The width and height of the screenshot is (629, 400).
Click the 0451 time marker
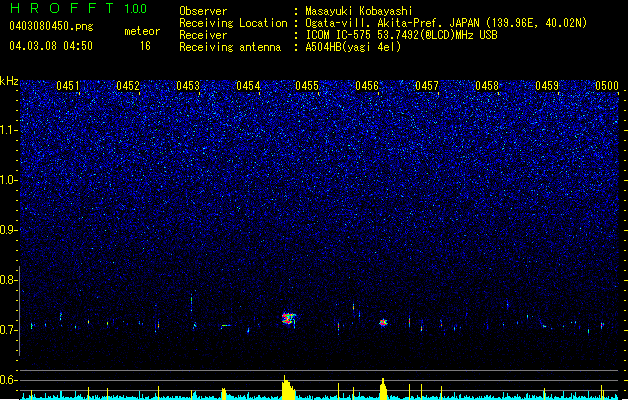(68, 86)
